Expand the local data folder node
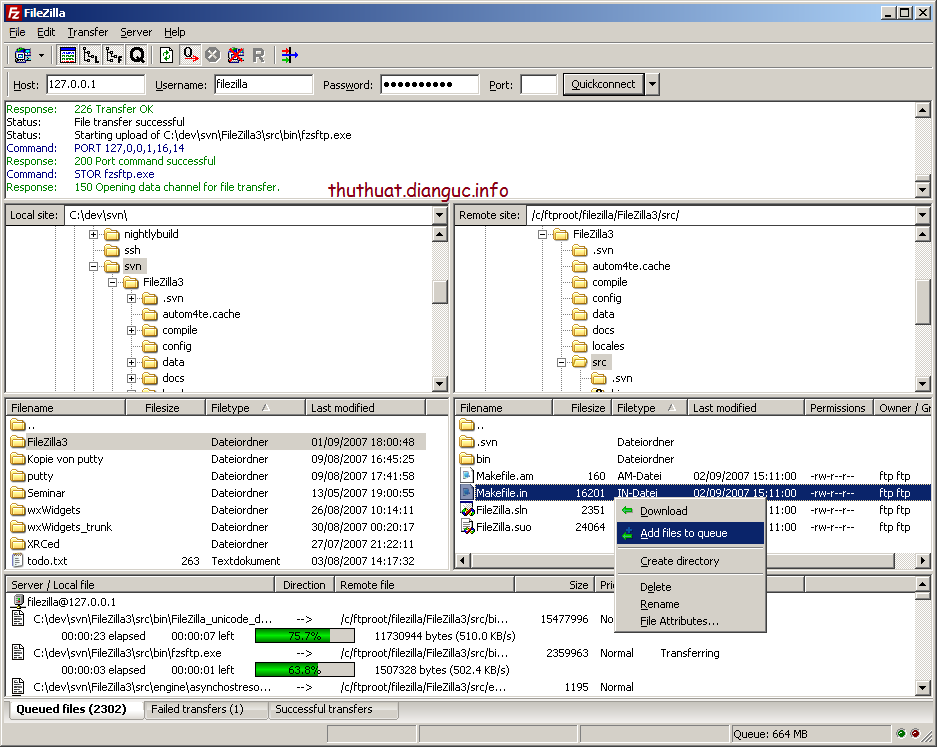Viewport: 937px width, 747px height. [x=131, y=362]
